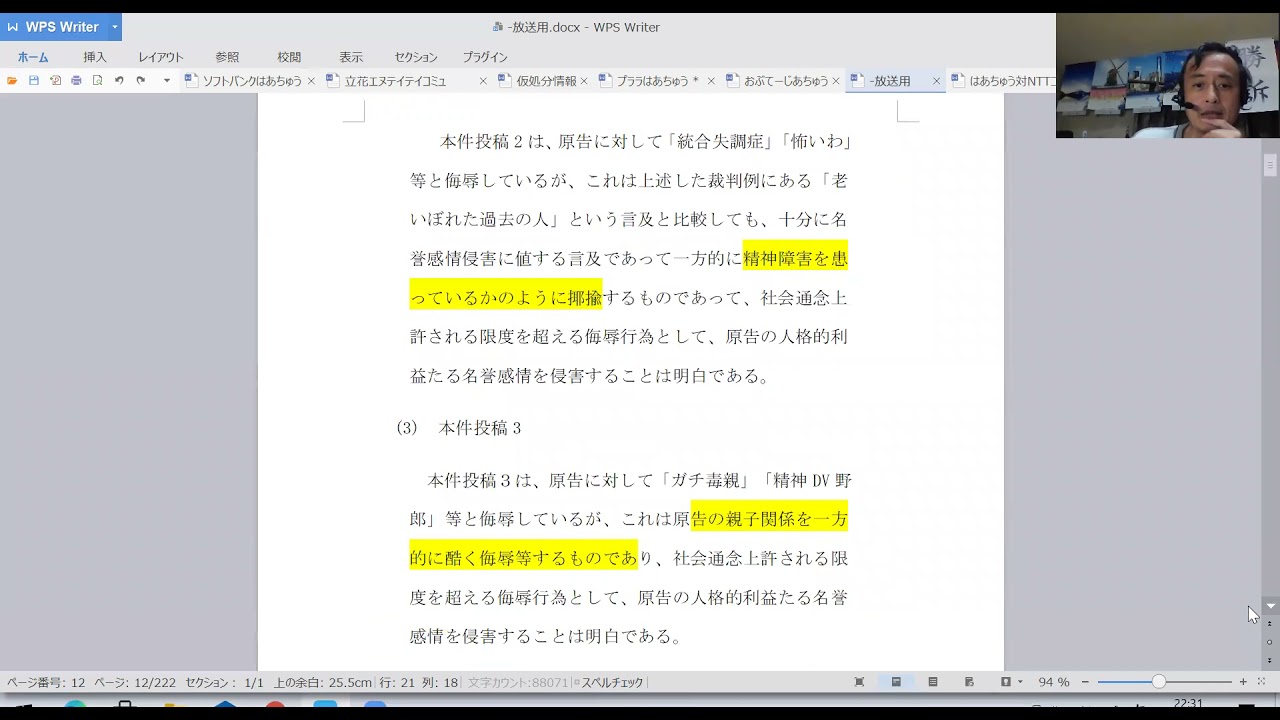The height and width of the screenshot is (720, 1280).
Task: Close the ソフトバンクはあちゅう tab
Action: click(311, 81)
